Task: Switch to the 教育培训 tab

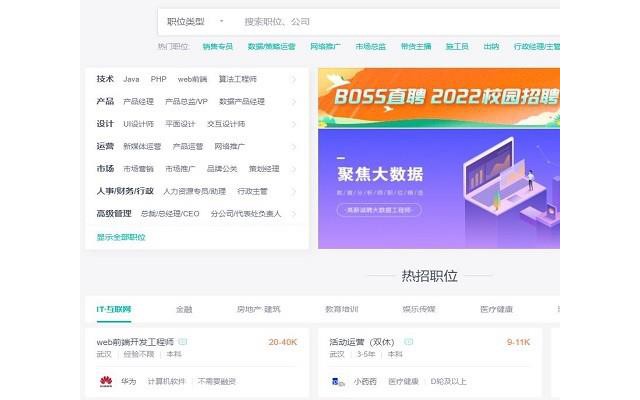Action: coord(342,309)
